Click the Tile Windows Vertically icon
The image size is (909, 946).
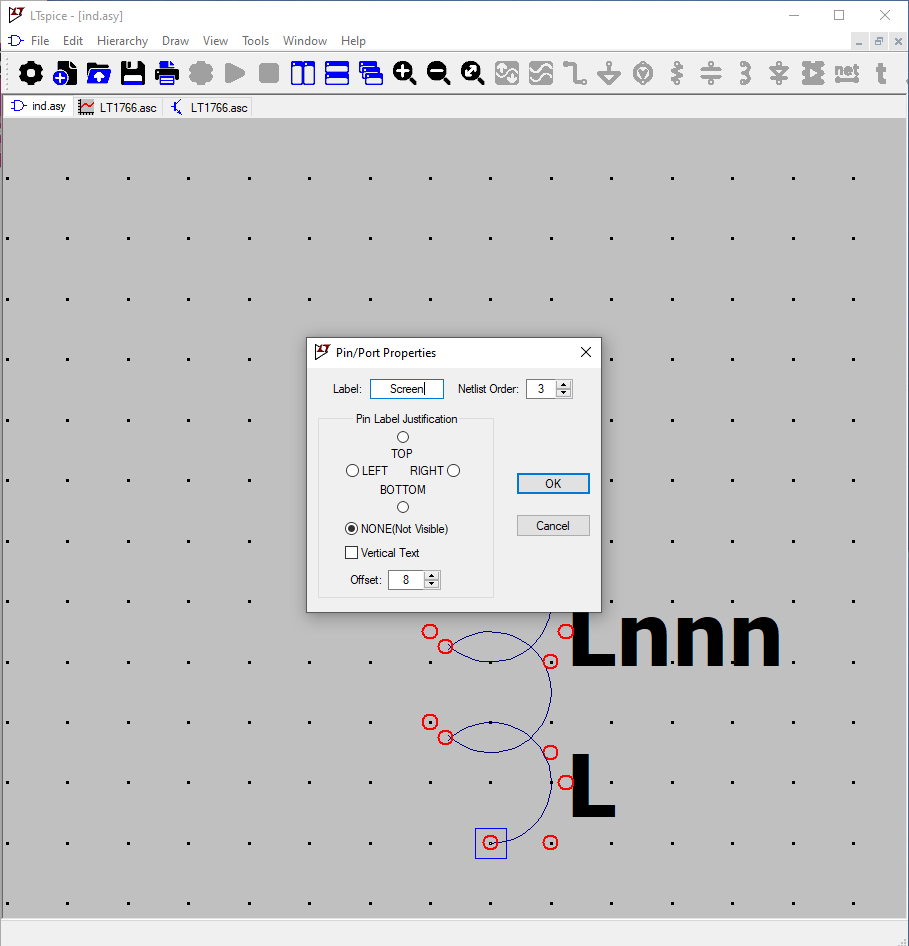pyautogui.click(x=302, y=73)
